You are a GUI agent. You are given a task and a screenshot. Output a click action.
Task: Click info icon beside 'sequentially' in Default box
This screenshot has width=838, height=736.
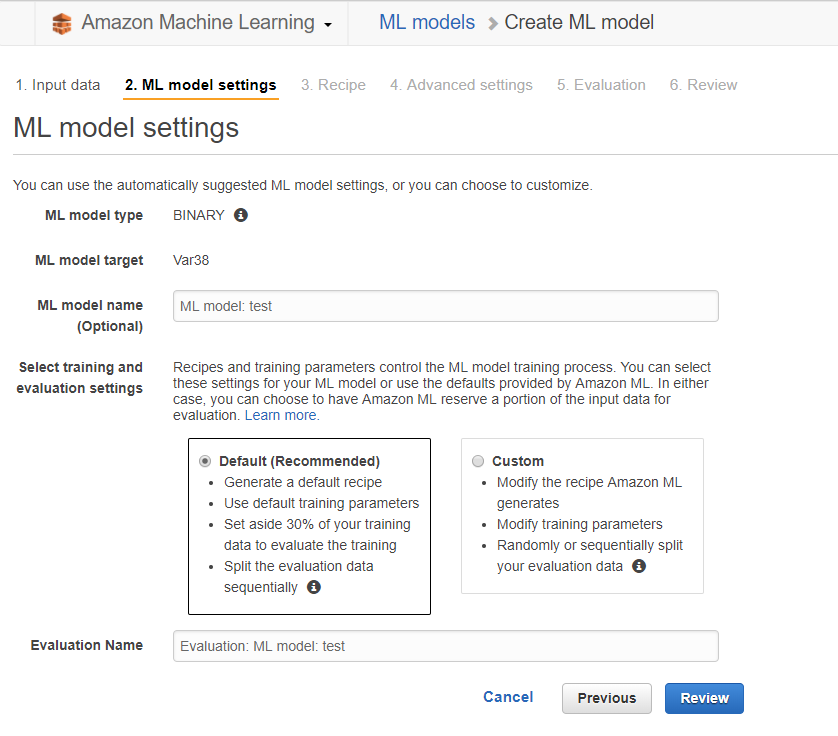(314, 587)
